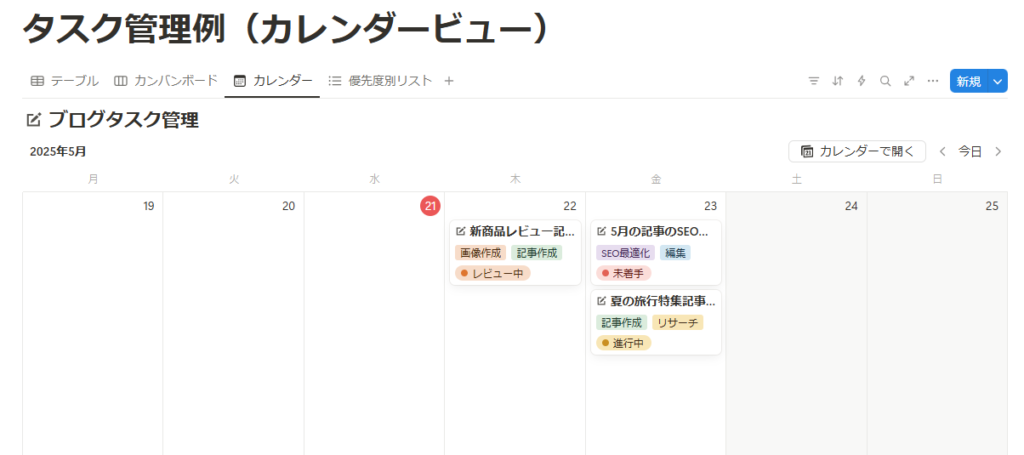The height and width of the screenshot is (455, 1024).
Task: Click page icon on 夏の旅行特集記事 card
Action: click(x=601, y=301)
